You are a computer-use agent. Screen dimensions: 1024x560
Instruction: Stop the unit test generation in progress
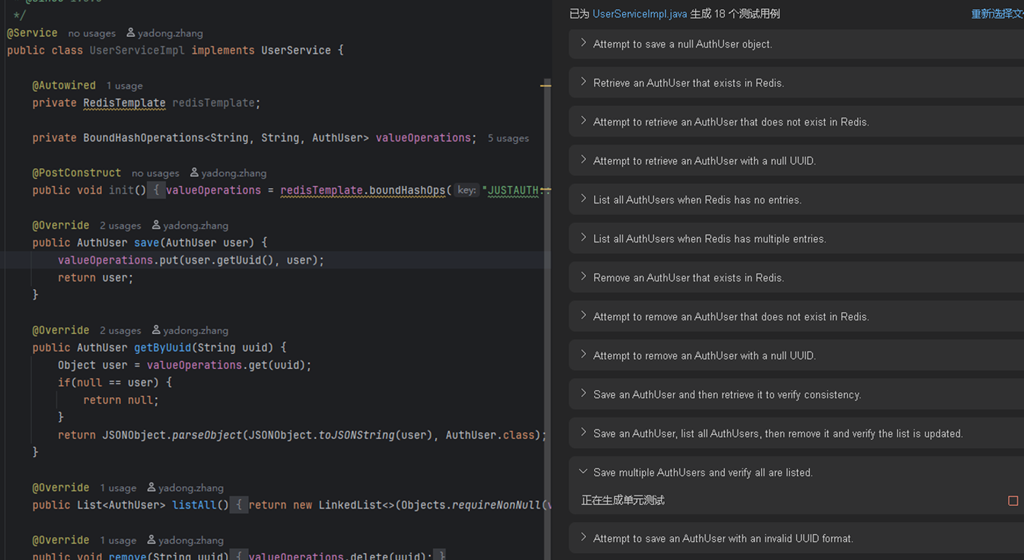tap(1012, 501)
